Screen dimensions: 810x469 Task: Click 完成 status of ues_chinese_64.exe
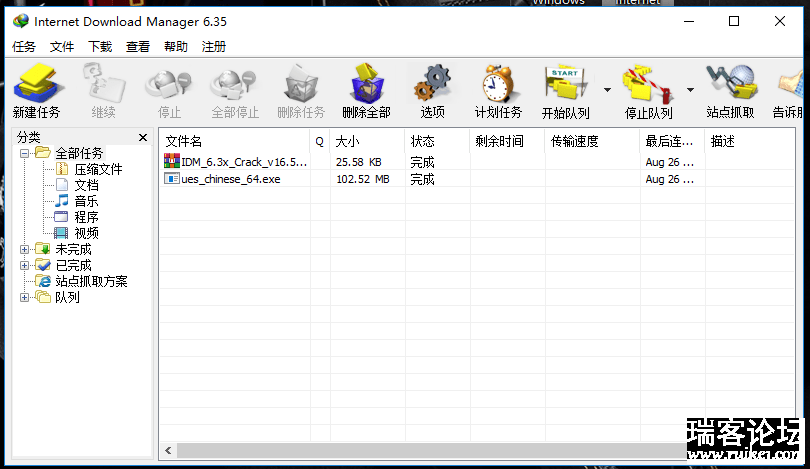(x=423, y=179)
